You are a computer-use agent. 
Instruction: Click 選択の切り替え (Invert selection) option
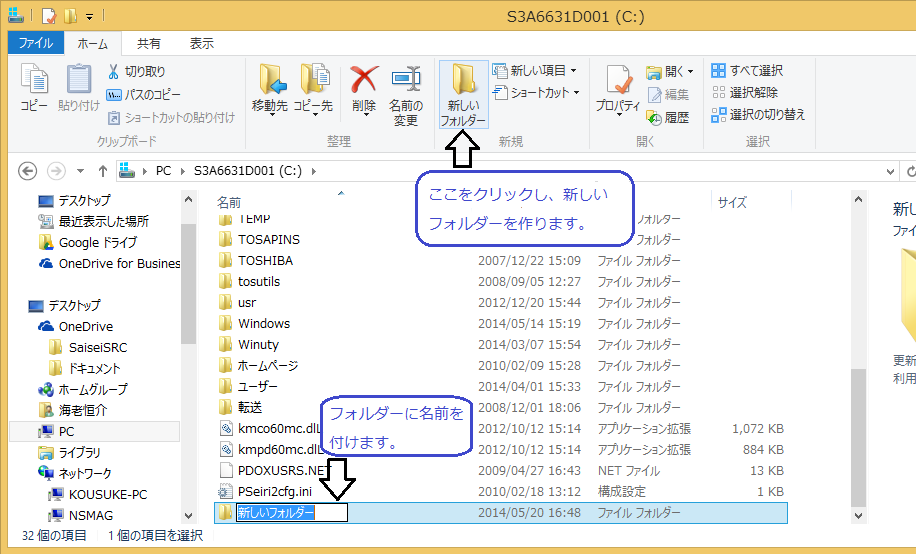pos(757,115)
